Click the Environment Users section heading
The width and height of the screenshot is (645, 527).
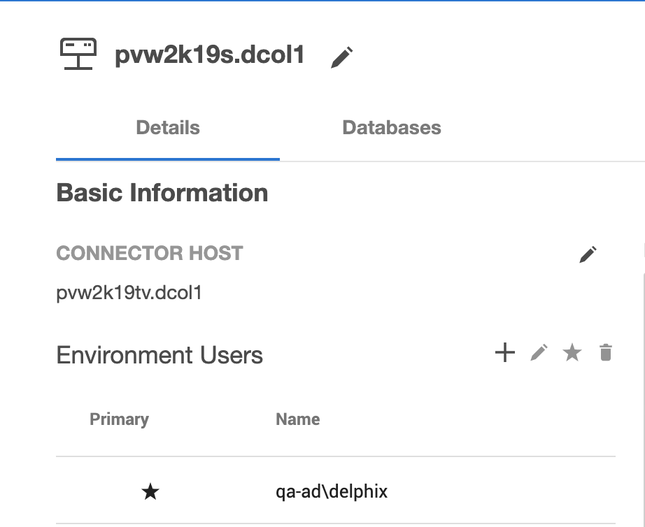click(x=159, y=355)
